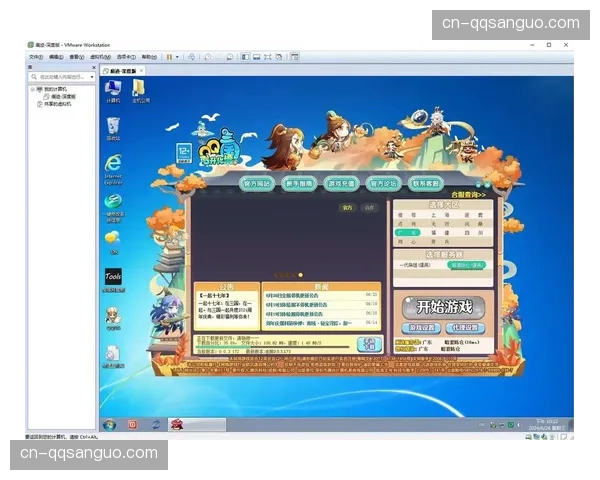Open the library search filter dropdown arrow
Viewport: 600px width, 480px height.
(92, 77)
